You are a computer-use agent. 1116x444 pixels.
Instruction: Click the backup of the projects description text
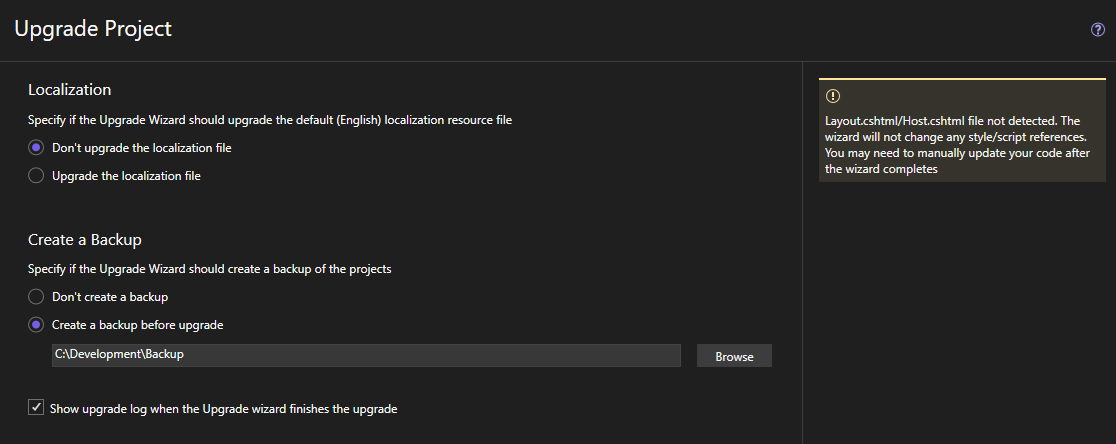(x=209, y=269)
